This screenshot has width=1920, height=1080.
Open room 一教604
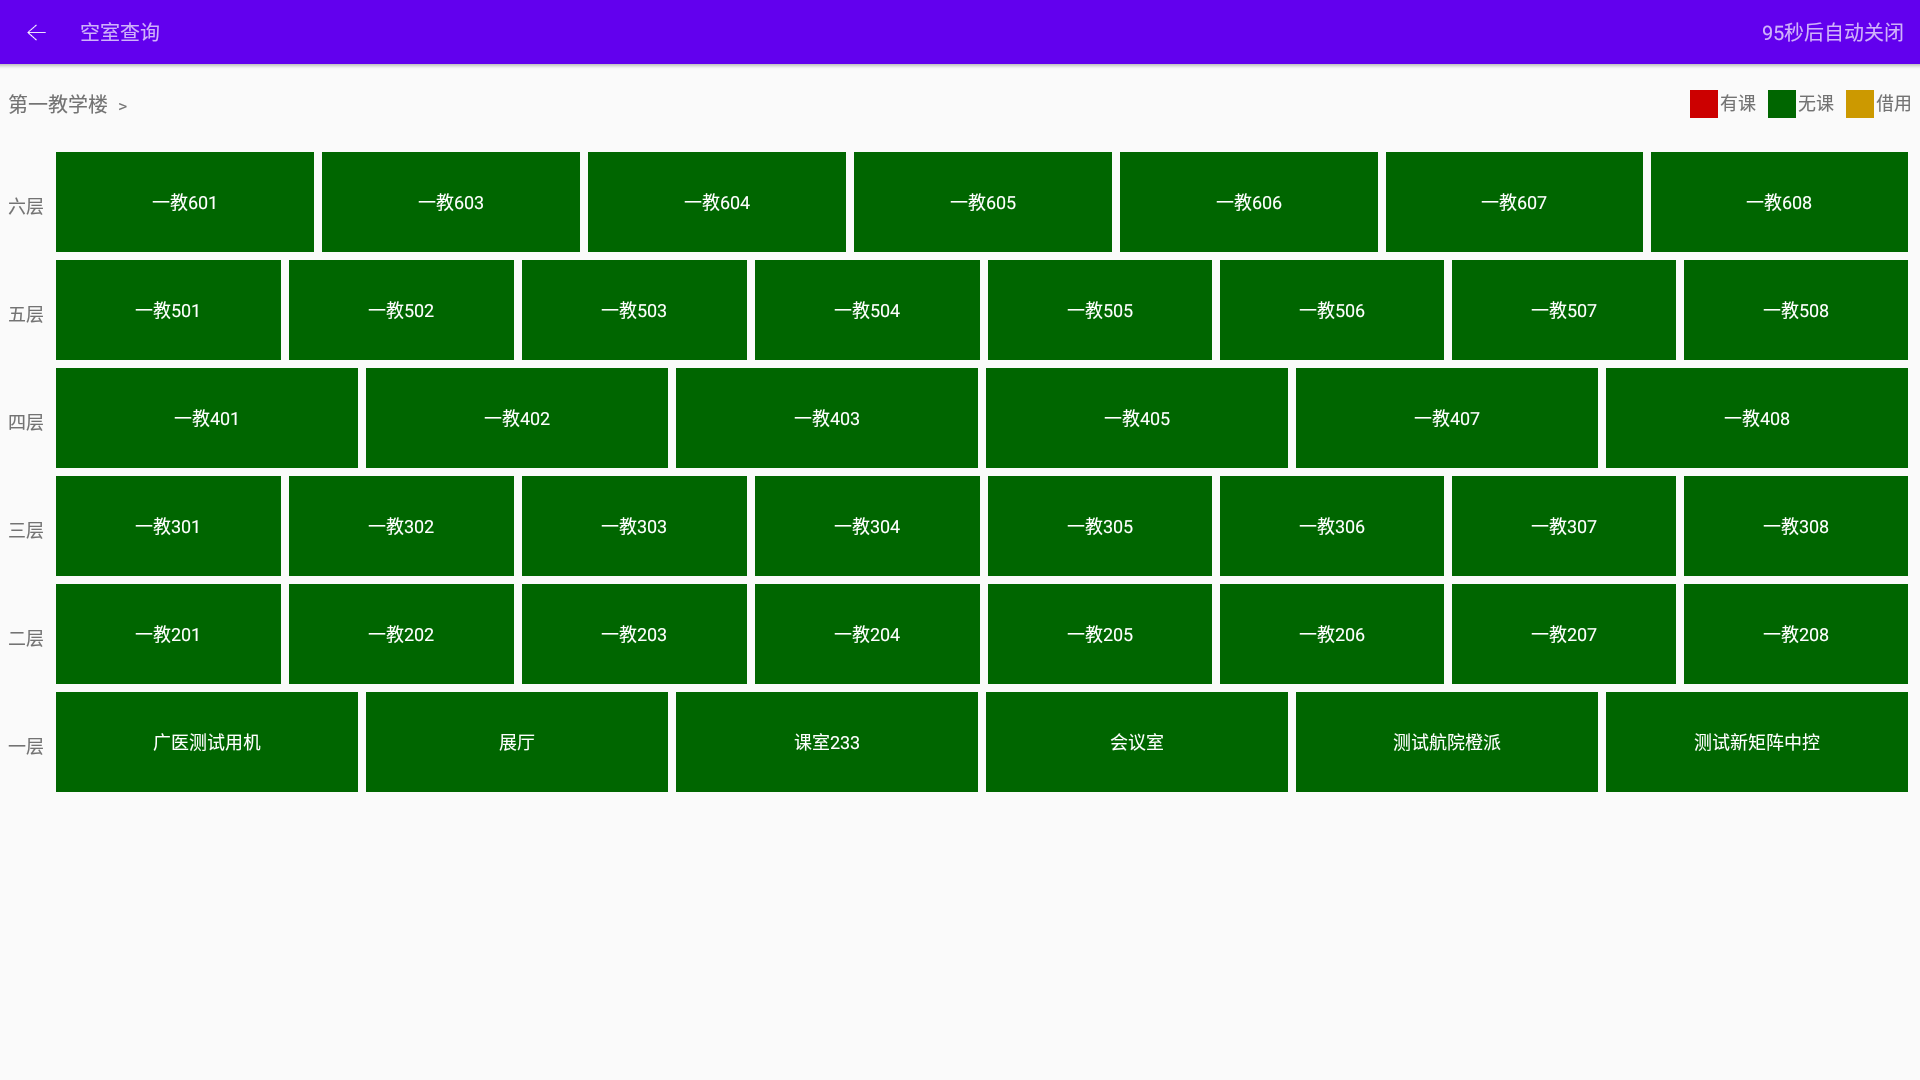pos(717,202)
